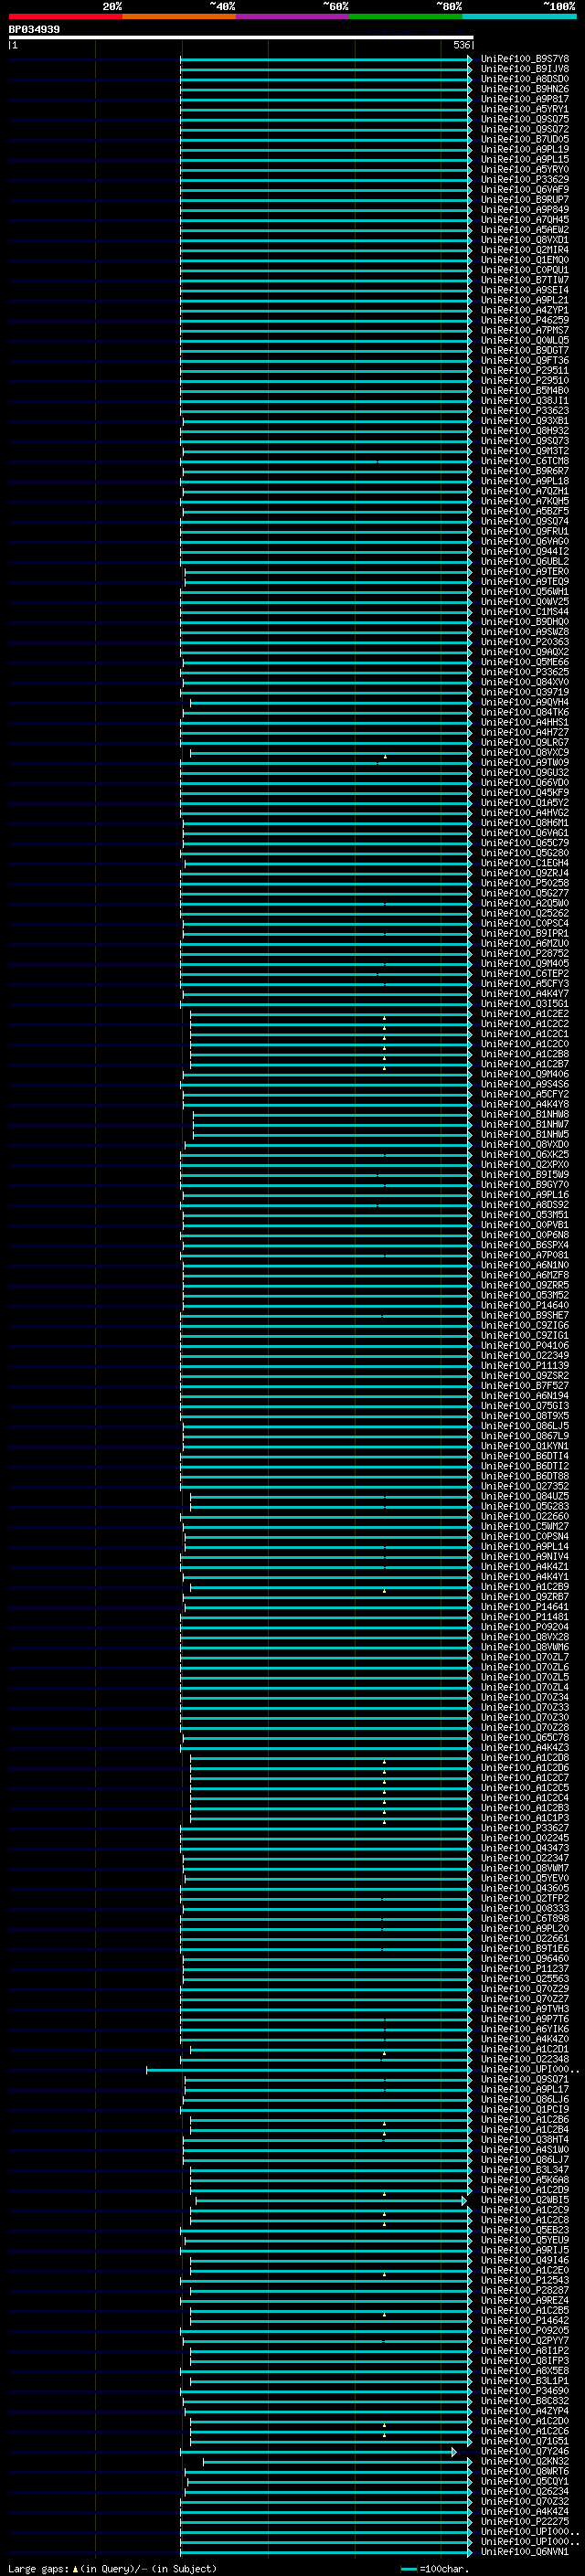Select hit UniRef100_A1C2E2
The height and width of the screenshot is (2576, 585).
tap(525, 1014)
